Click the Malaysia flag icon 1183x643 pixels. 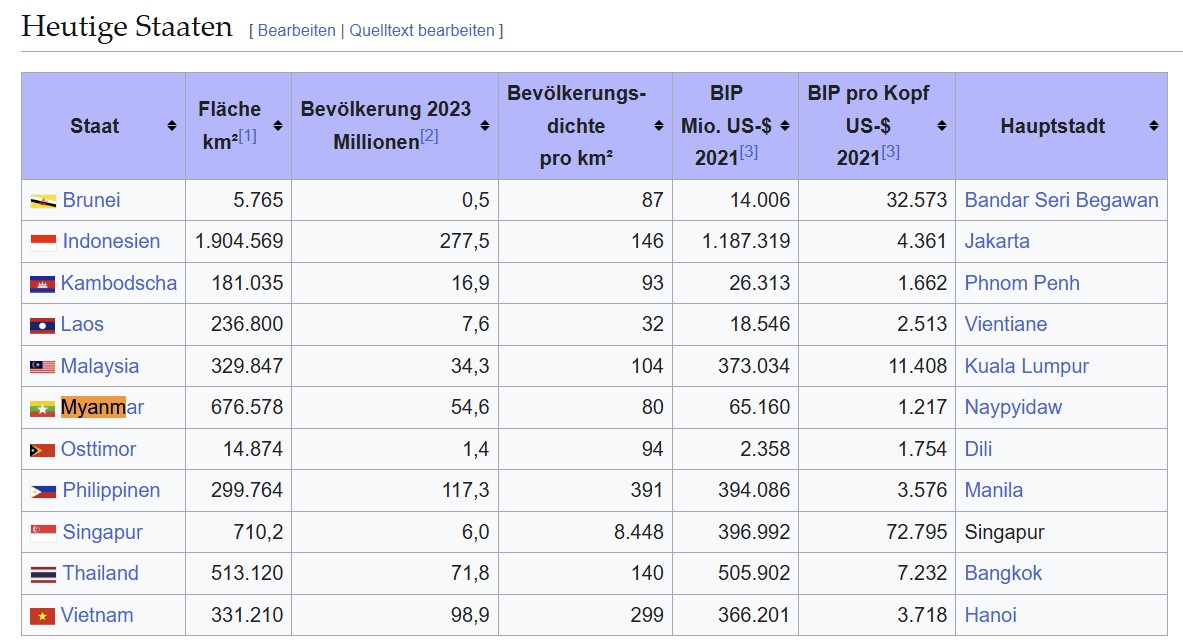(42, 367)
